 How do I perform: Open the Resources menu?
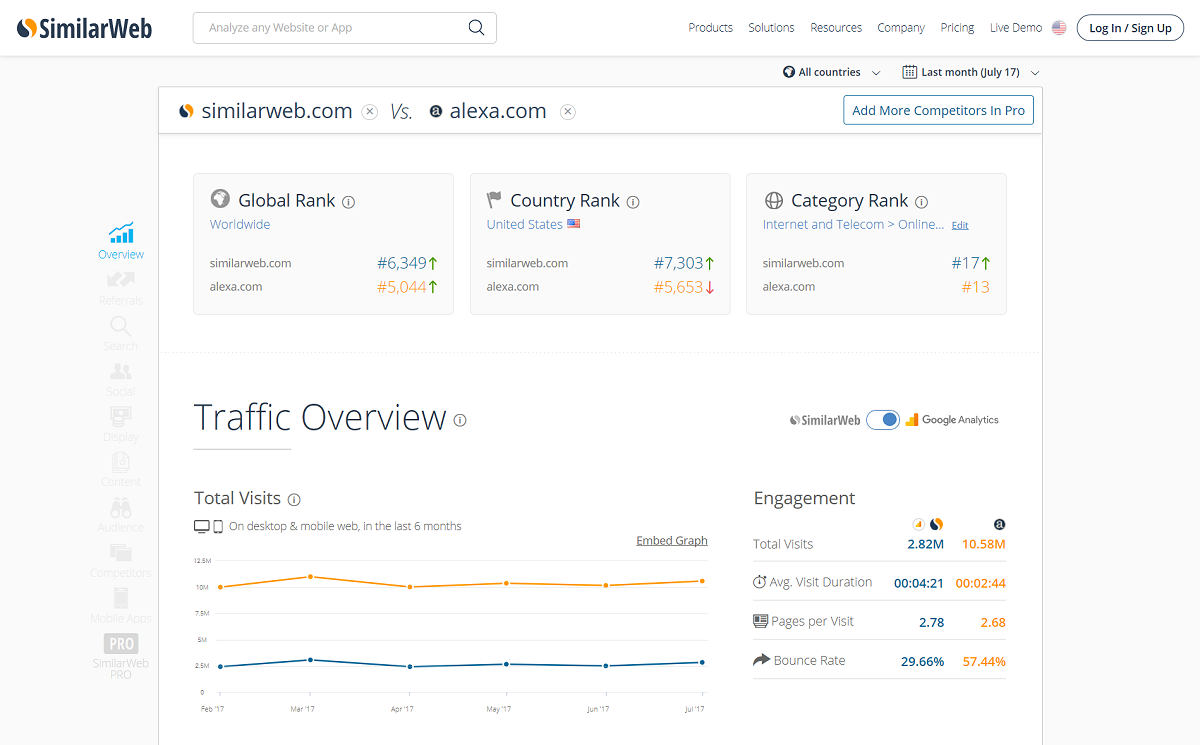click(x=836, y=28)
